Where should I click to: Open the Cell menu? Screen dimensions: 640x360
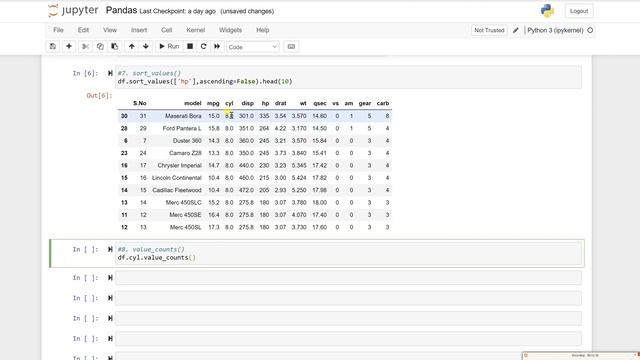[167, 30]
